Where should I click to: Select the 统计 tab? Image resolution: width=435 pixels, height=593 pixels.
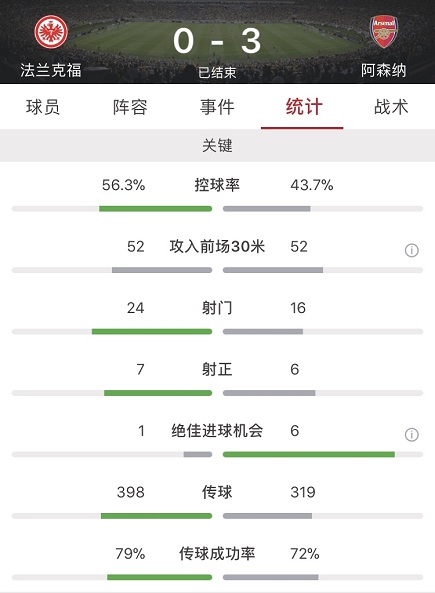(304, 107)
